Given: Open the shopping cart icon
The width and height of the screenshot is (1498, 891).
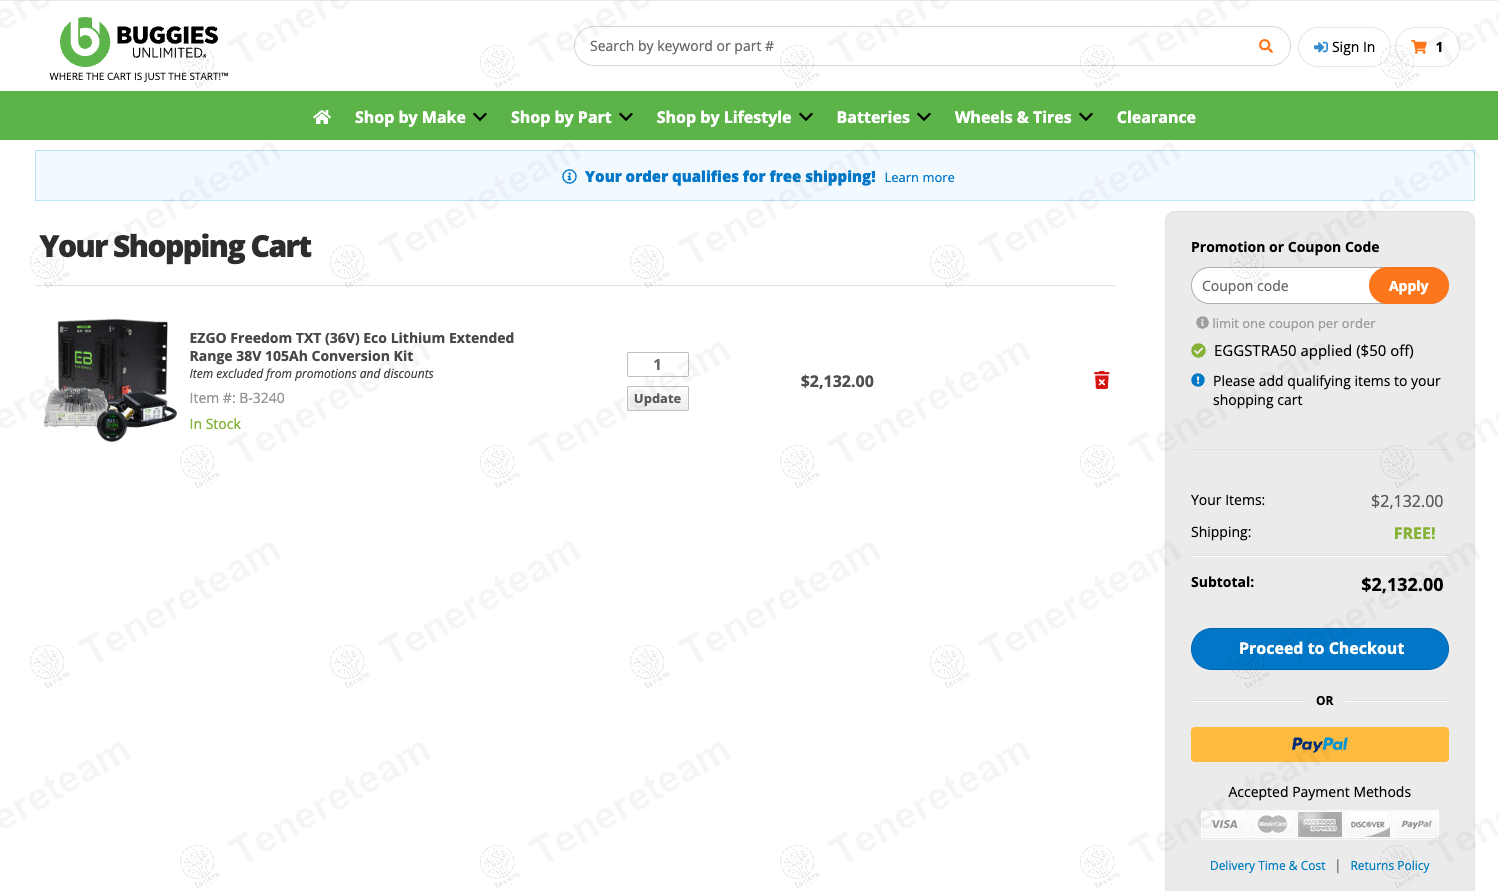Looking at the screenshot, I should [x=1427, y=47].
